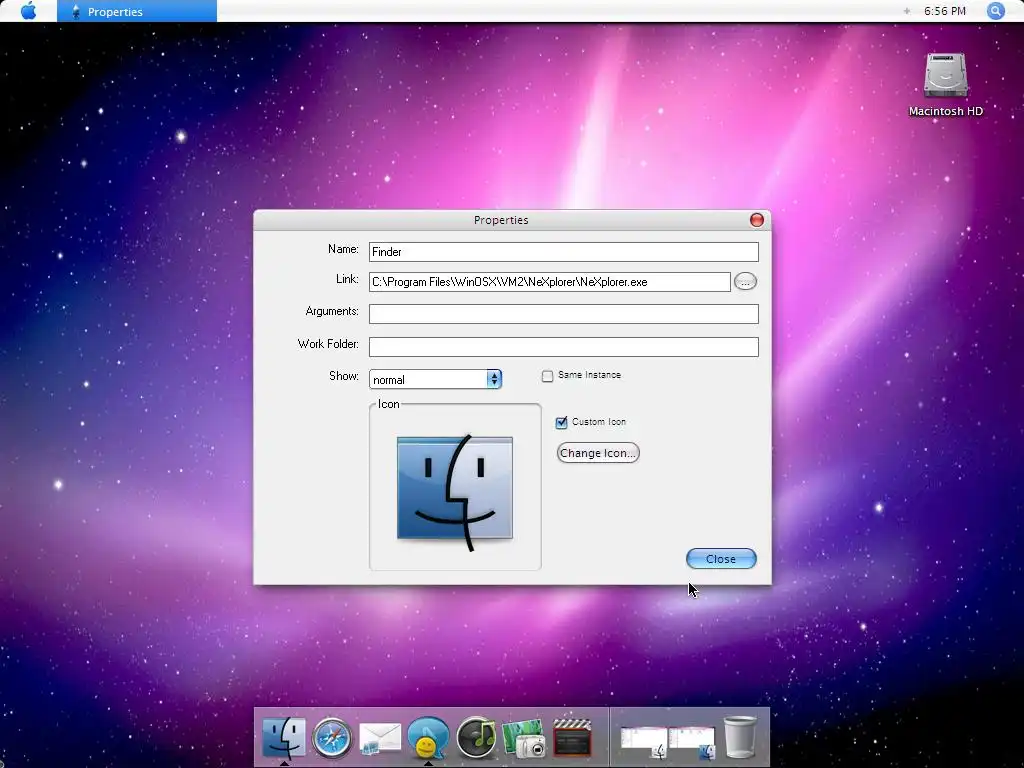Select the Macintosh HD desktop icon
This screenshot has height=768, width=1024.
tap(946, 85)
